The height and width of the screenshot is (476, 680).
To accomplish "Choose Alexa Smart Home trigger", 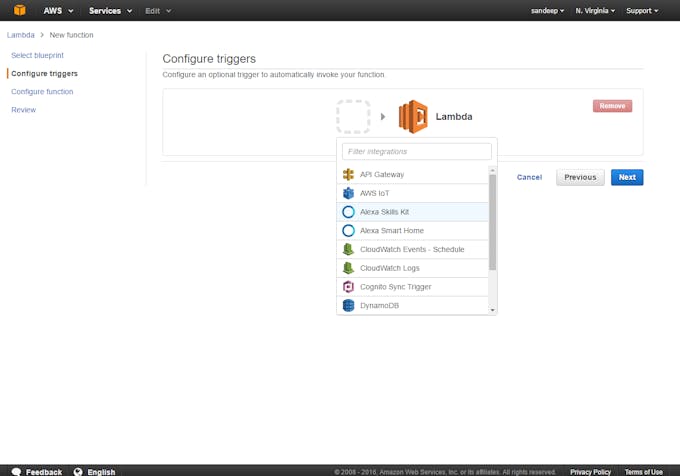I will click(413, 231).
